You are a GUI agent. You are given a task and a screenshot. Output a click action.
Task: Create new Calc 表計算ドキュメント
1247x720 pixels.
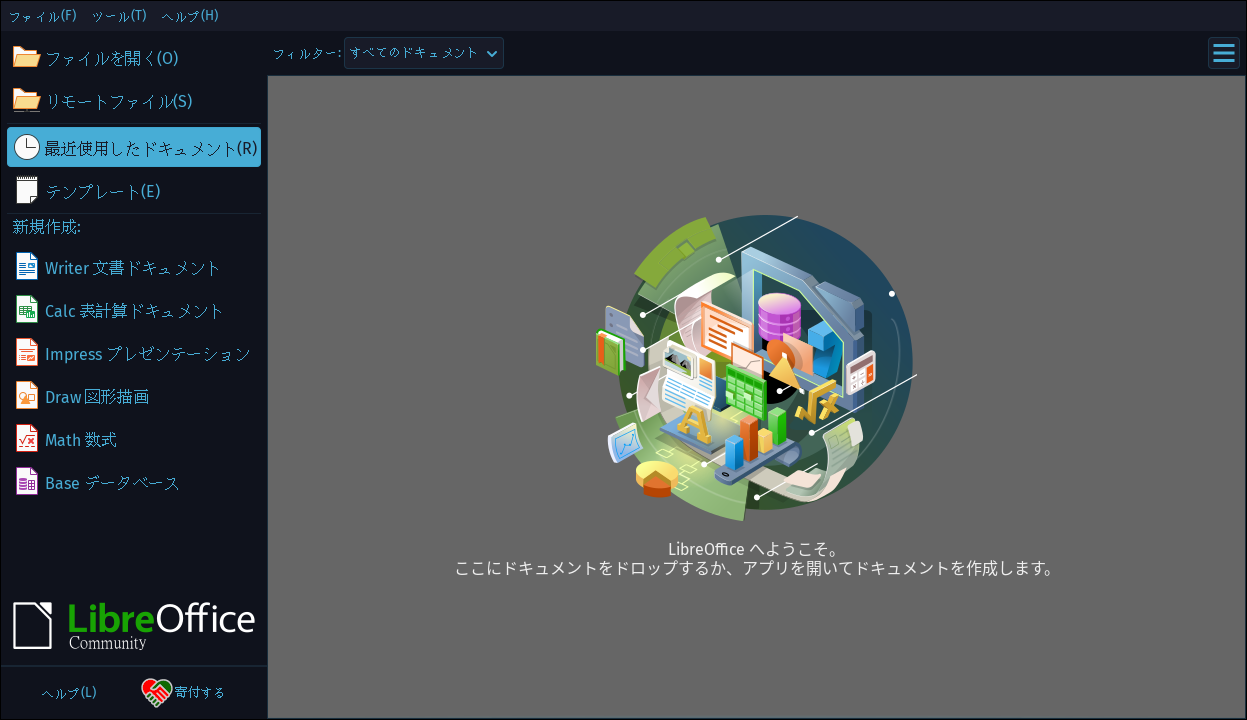(x=134, y=310)
